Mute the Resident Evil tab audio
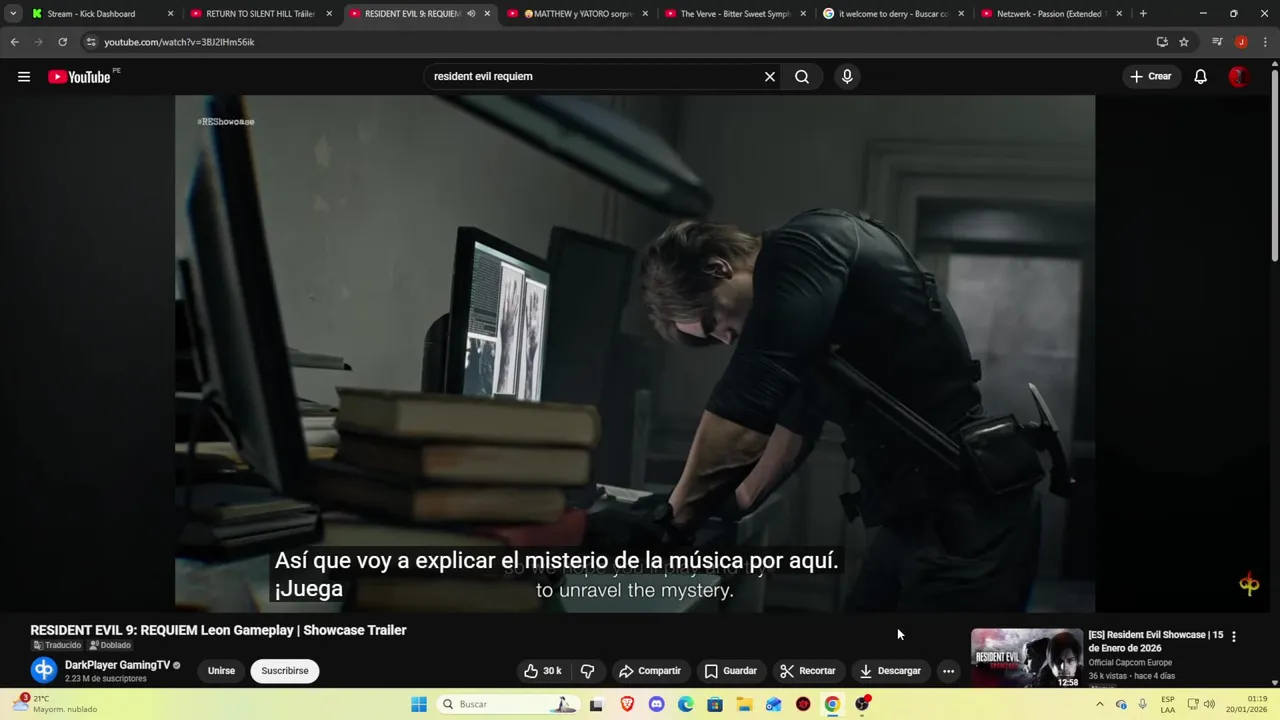1280x720 pixels. (471, 14)
